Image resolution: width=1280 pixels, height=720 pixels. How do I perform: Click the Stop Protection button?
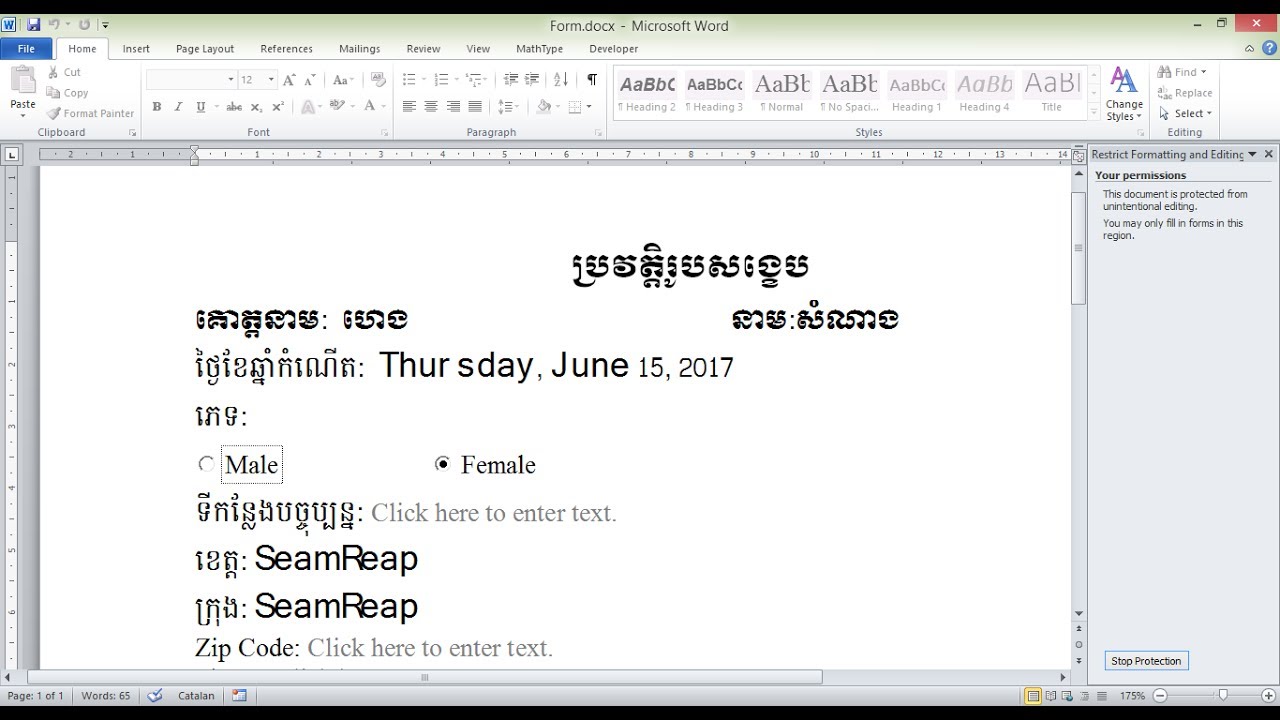tap(1146, 661)
